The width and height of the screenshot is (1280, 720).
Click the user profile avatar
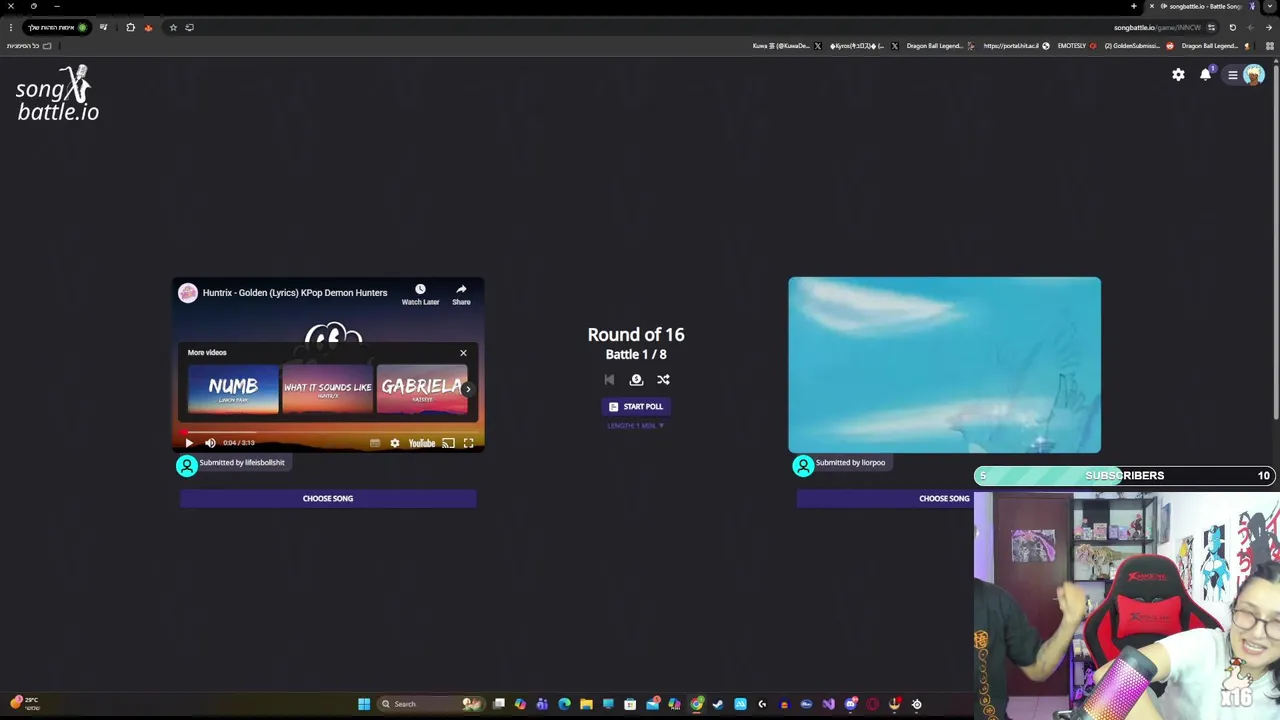1254,75
